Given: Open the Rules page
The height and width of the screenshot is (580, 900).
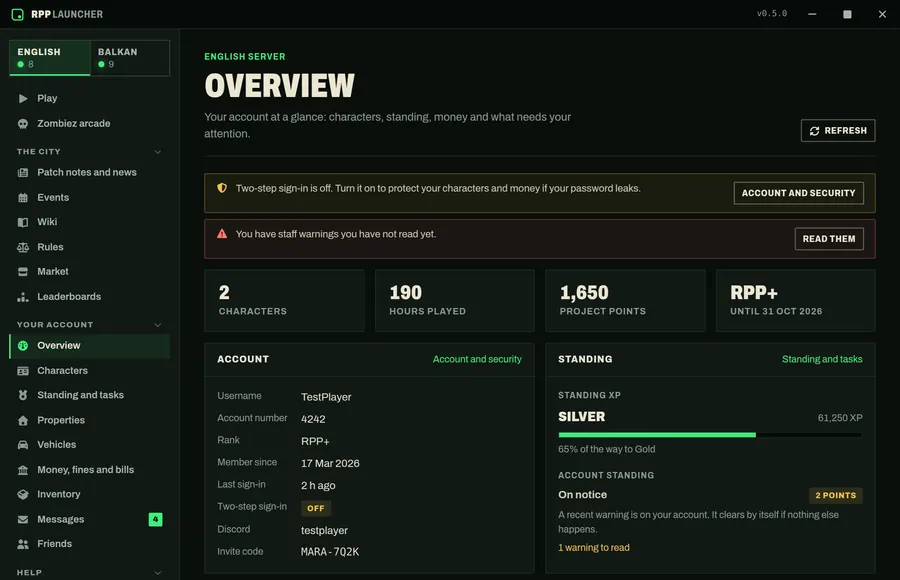Looking at the screenshot, I should [x=90, y=248].
